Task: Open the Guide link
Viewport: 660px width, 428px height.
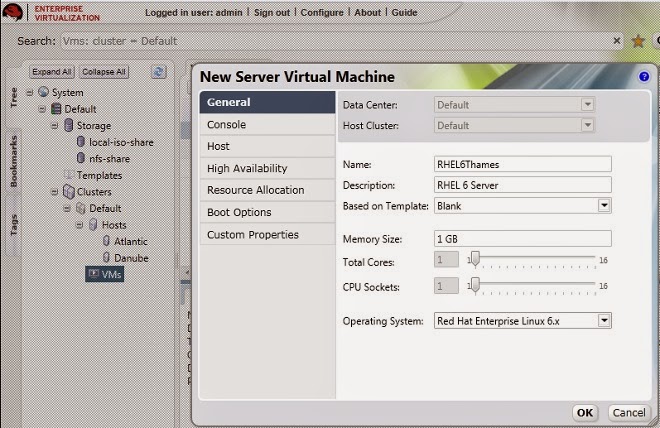Action: tap(405, 13)
